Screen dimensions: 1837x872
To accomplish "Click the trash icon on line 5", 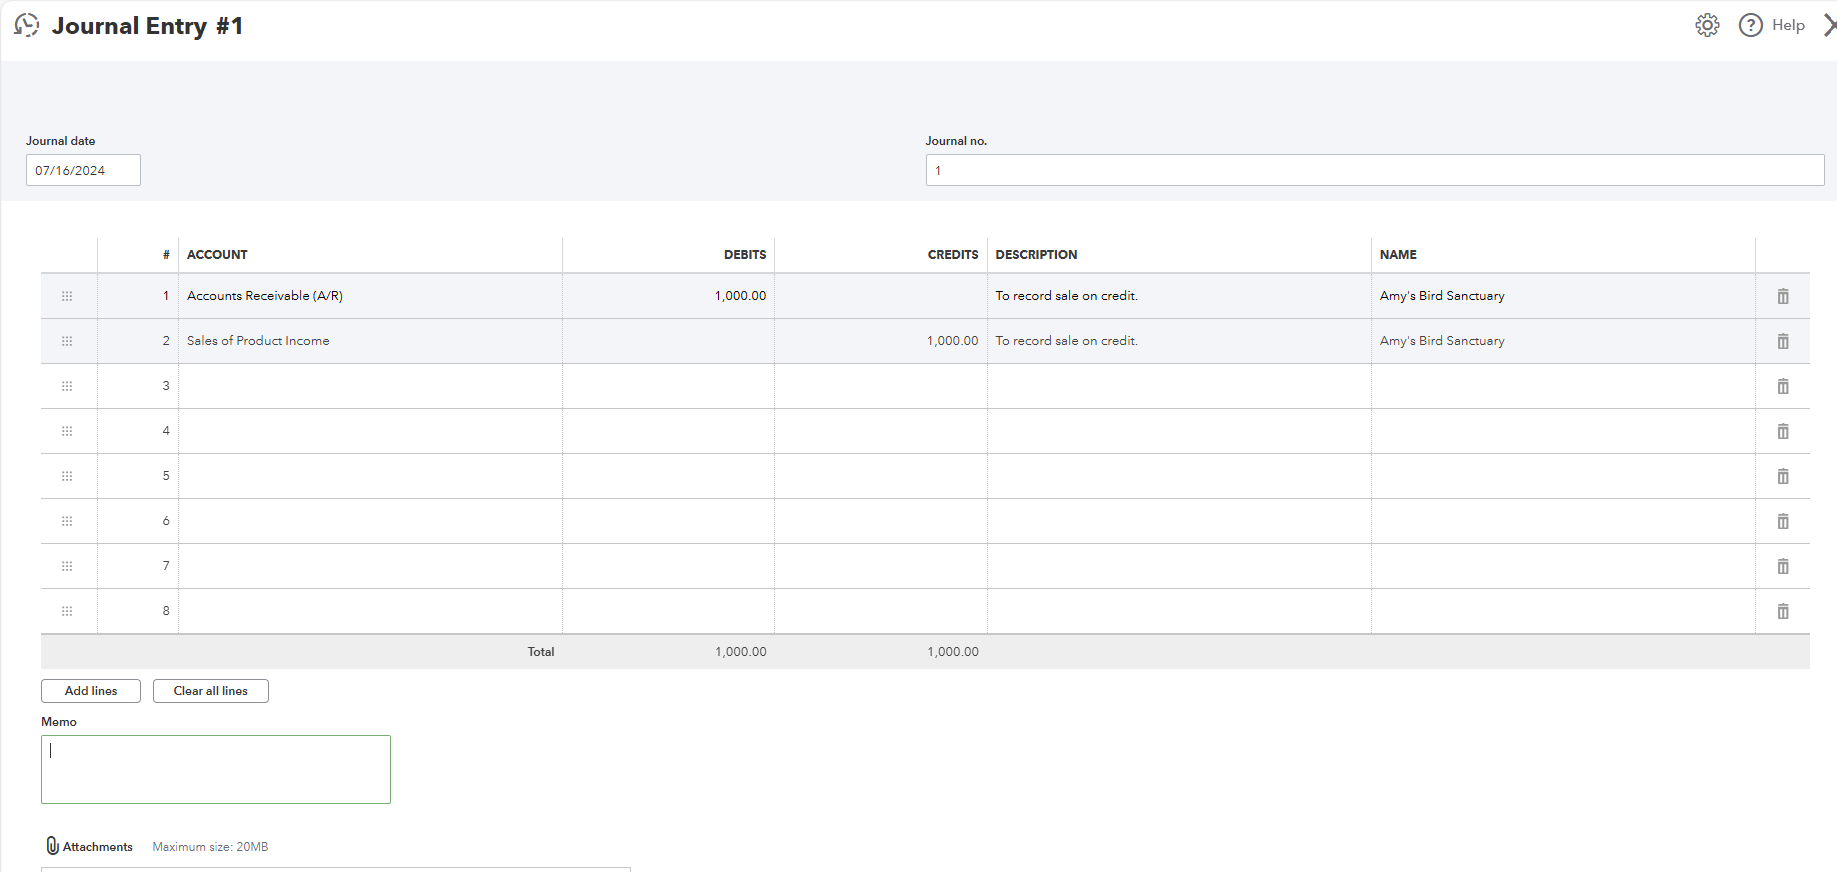I will click(1782, 476).
